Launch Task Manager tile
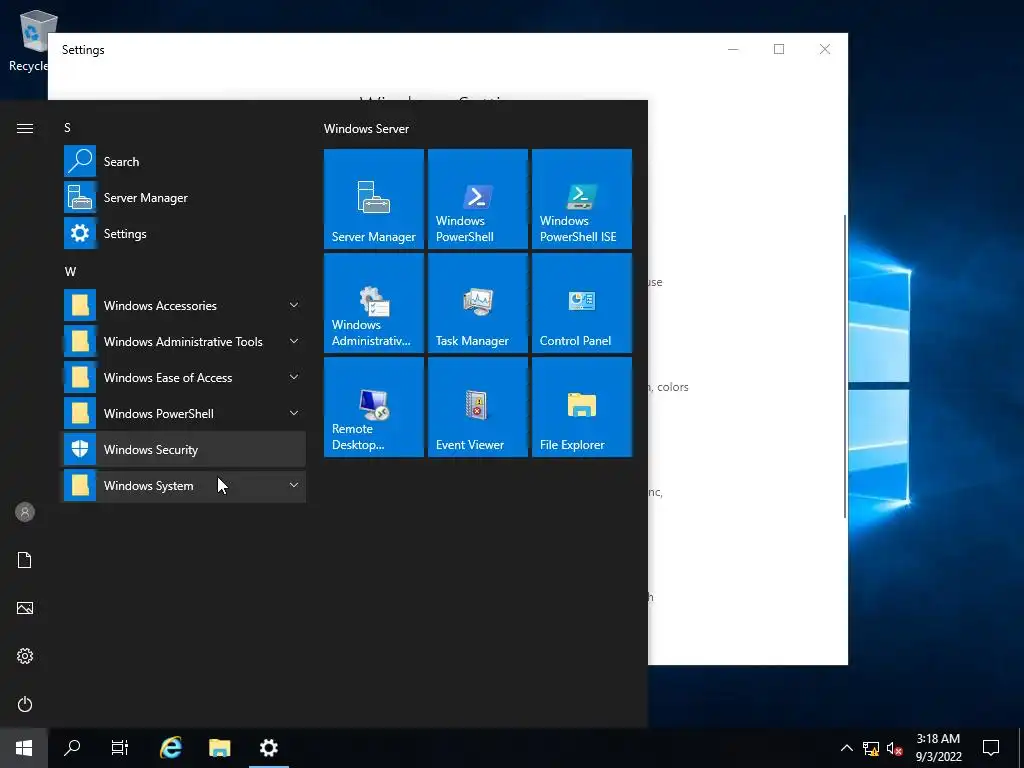The image size is (1024, 768). [x=477, y=303]
